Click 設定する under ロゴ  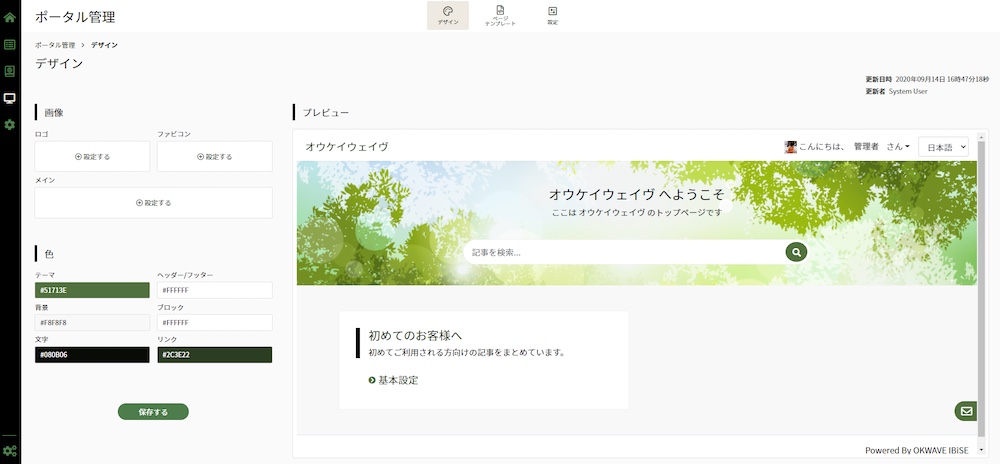click(x=92, y=156)
